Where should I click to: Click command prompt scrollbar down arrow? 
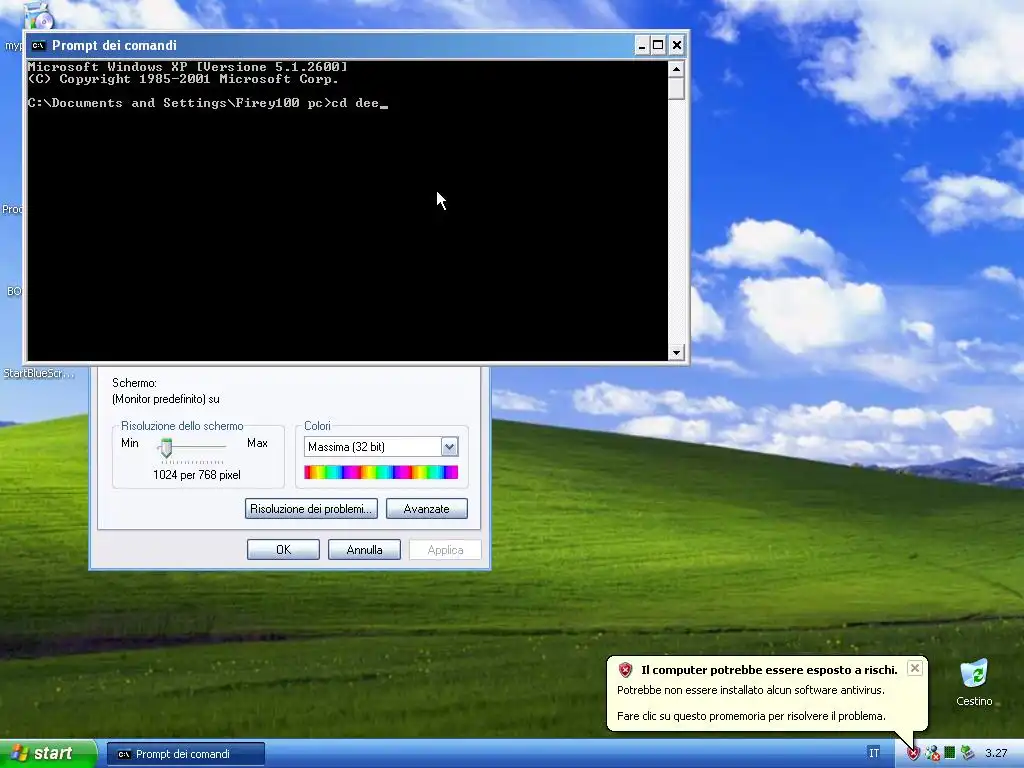(x=676, y=352)
